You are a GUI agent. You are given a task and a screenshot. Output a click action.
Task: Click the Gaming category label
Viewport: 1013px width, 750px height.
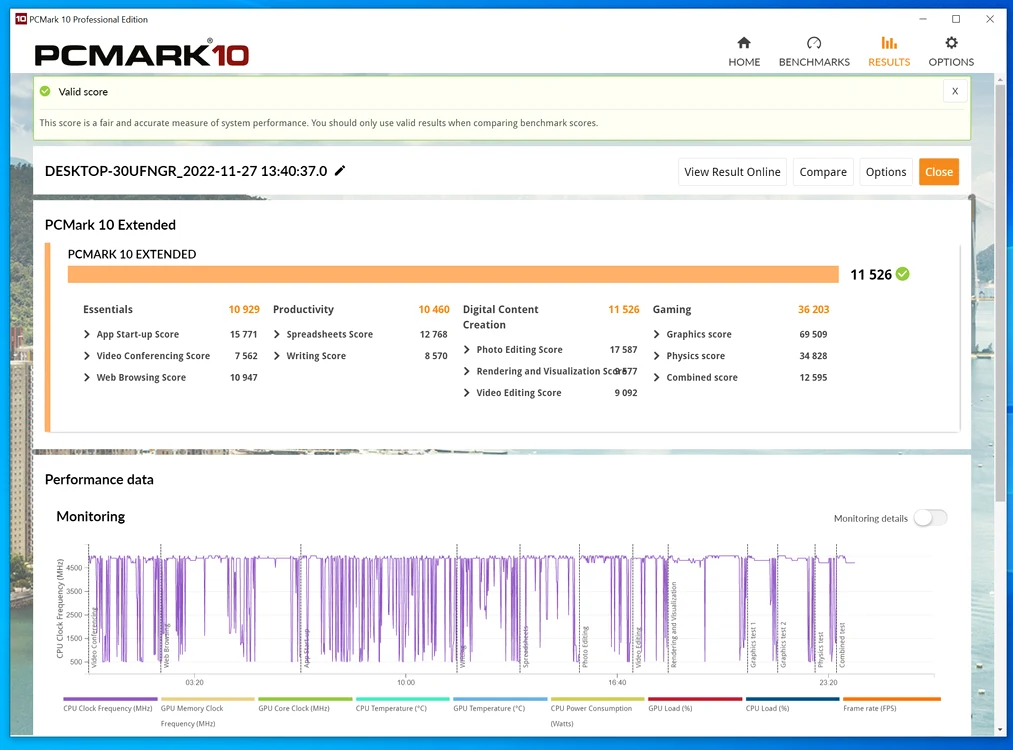(672, 309)
